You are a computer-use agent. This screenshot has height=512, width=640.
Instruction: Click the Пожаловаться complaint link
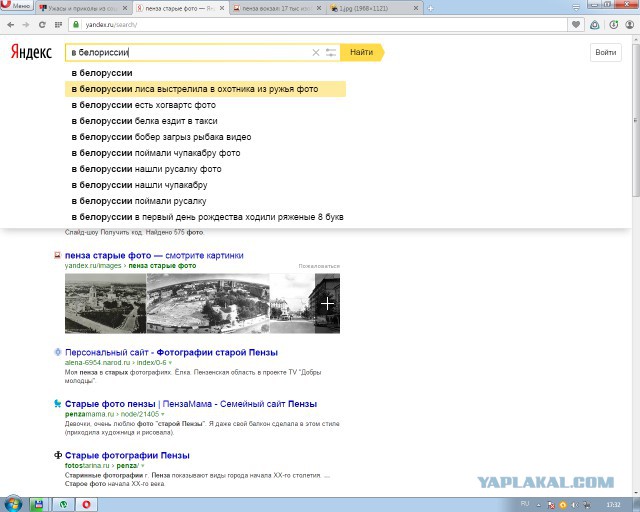tap(319, 266)
